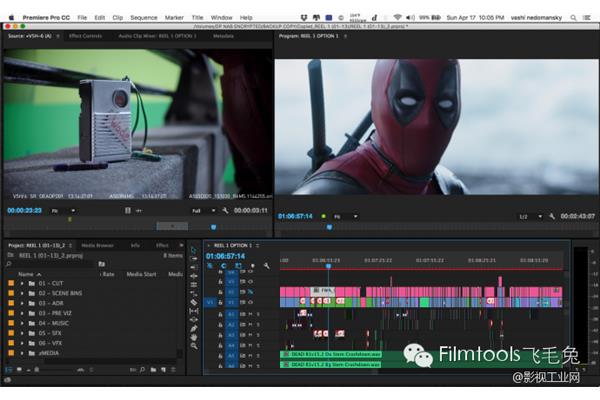The image size is (600, 400).
Task: Click Source monitor playhead marker
Action: [214, 227]
